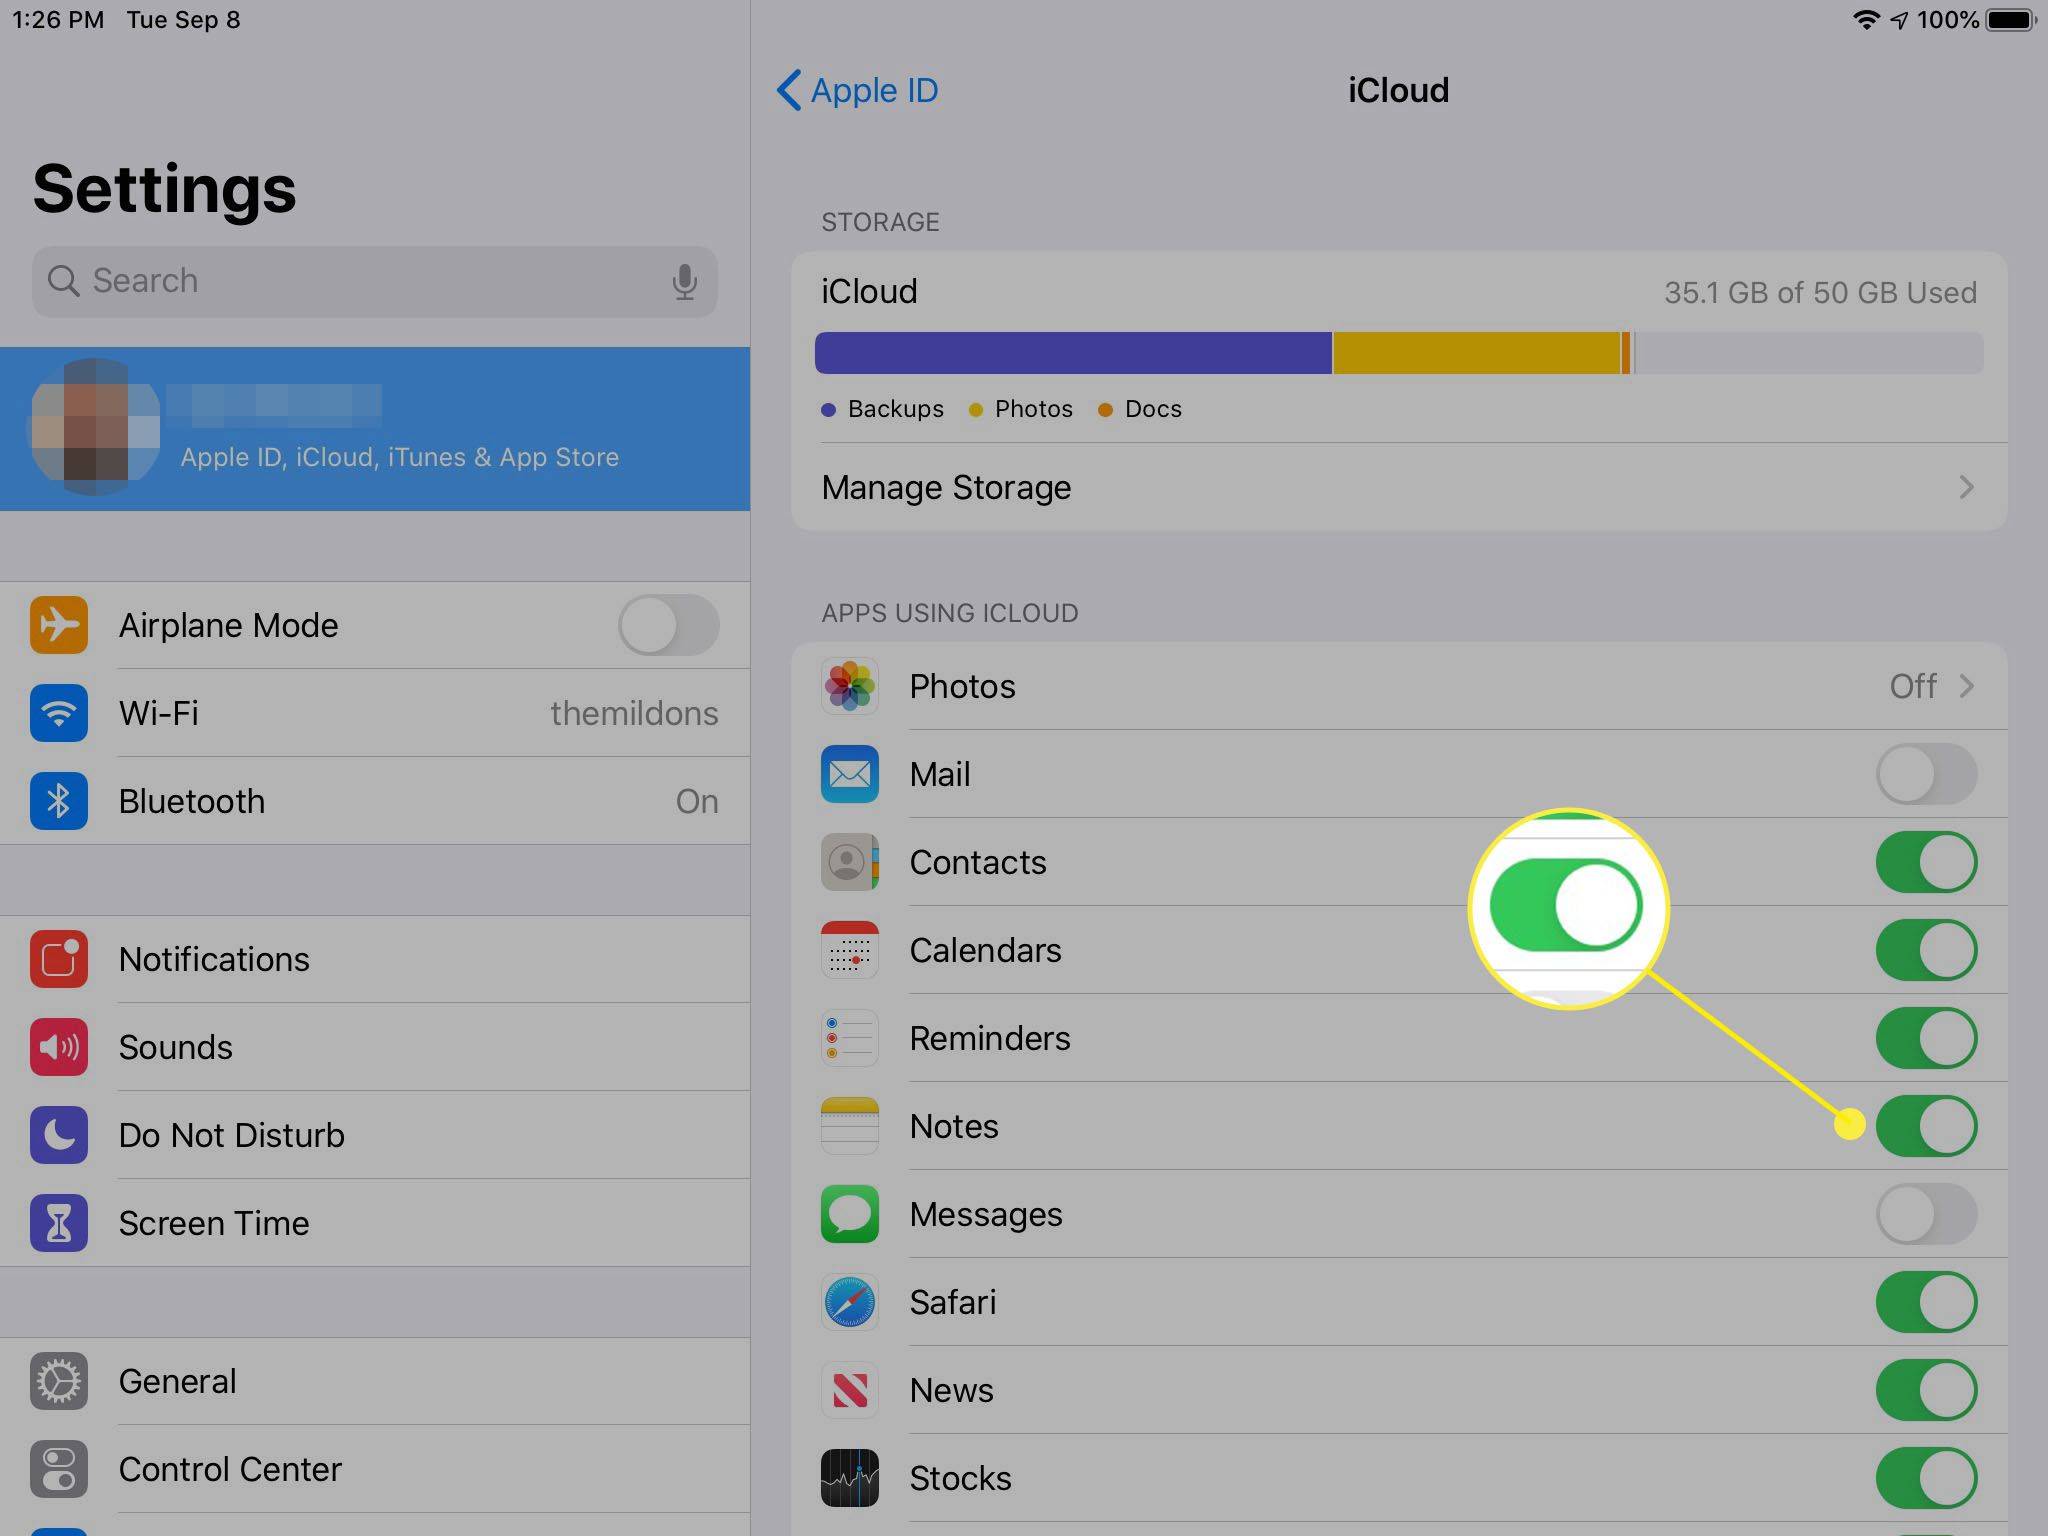The image size is (2048, 1536).
Task: Tap the Screen Time hourglass icon
Action: tap(59, 1223)
